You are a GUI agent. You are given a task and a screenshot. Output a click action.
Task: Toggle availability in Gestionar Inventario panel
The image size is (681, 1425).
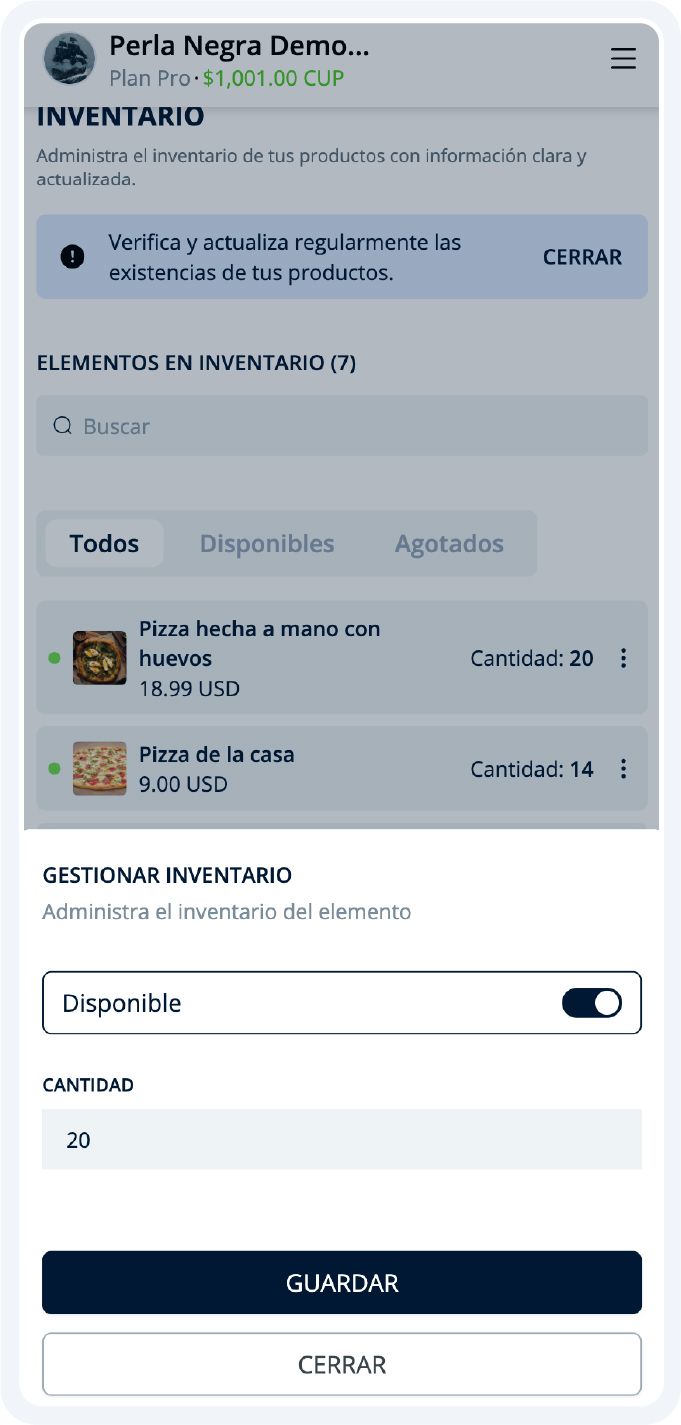(x=591, y=1002)
